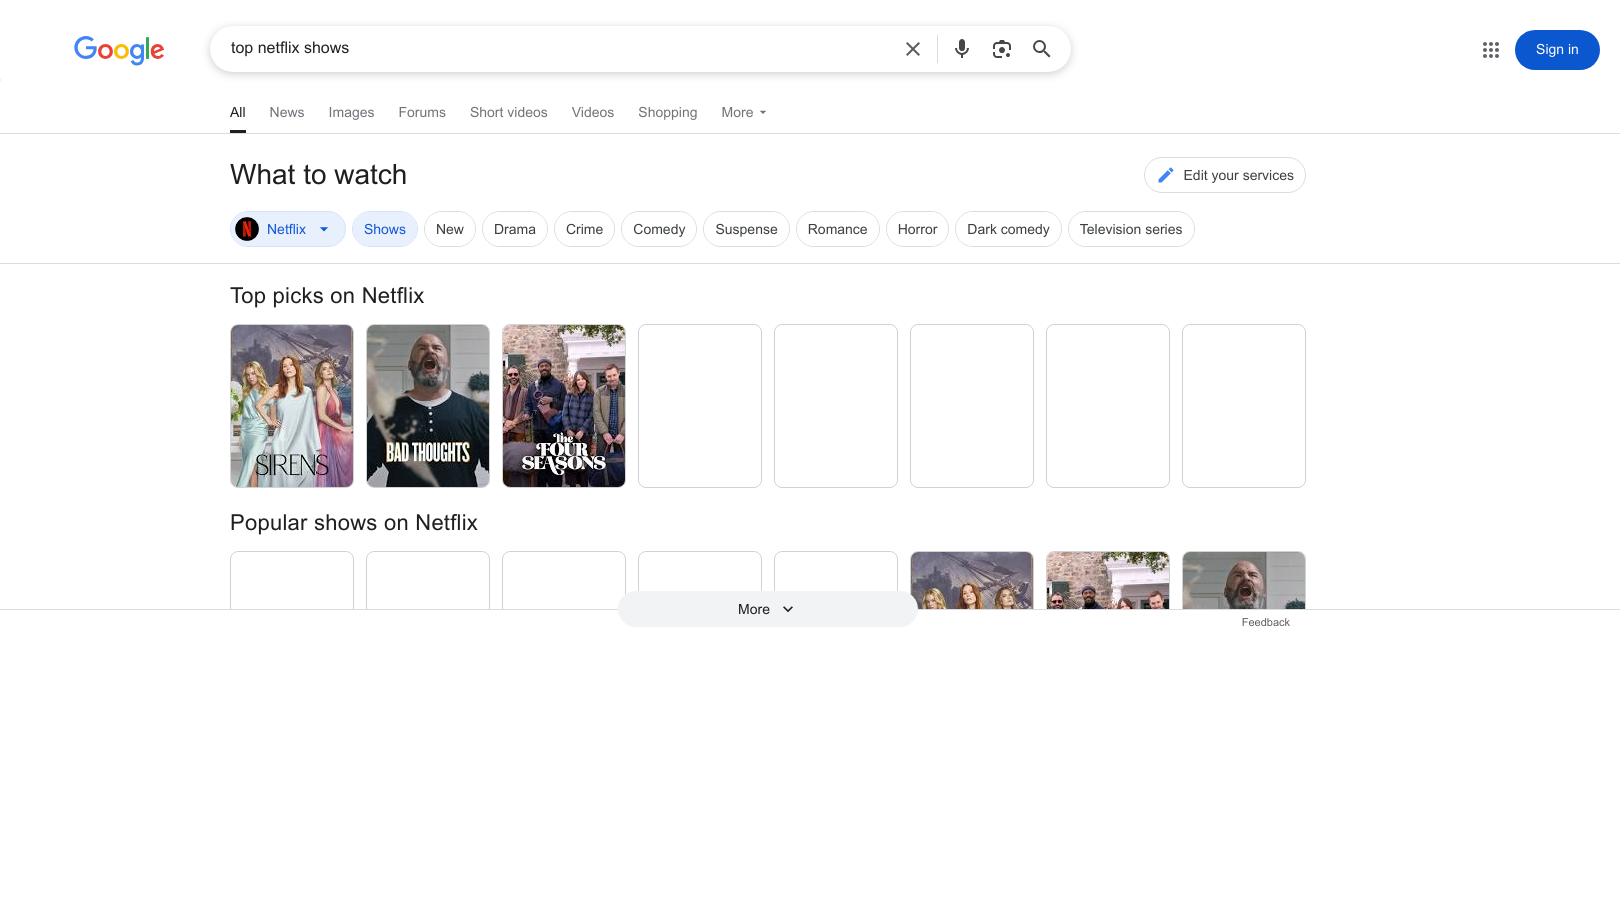The image size is (1620, 911).
Task: Open the Sirens poster in Top picks
Action: pos(292,406)
